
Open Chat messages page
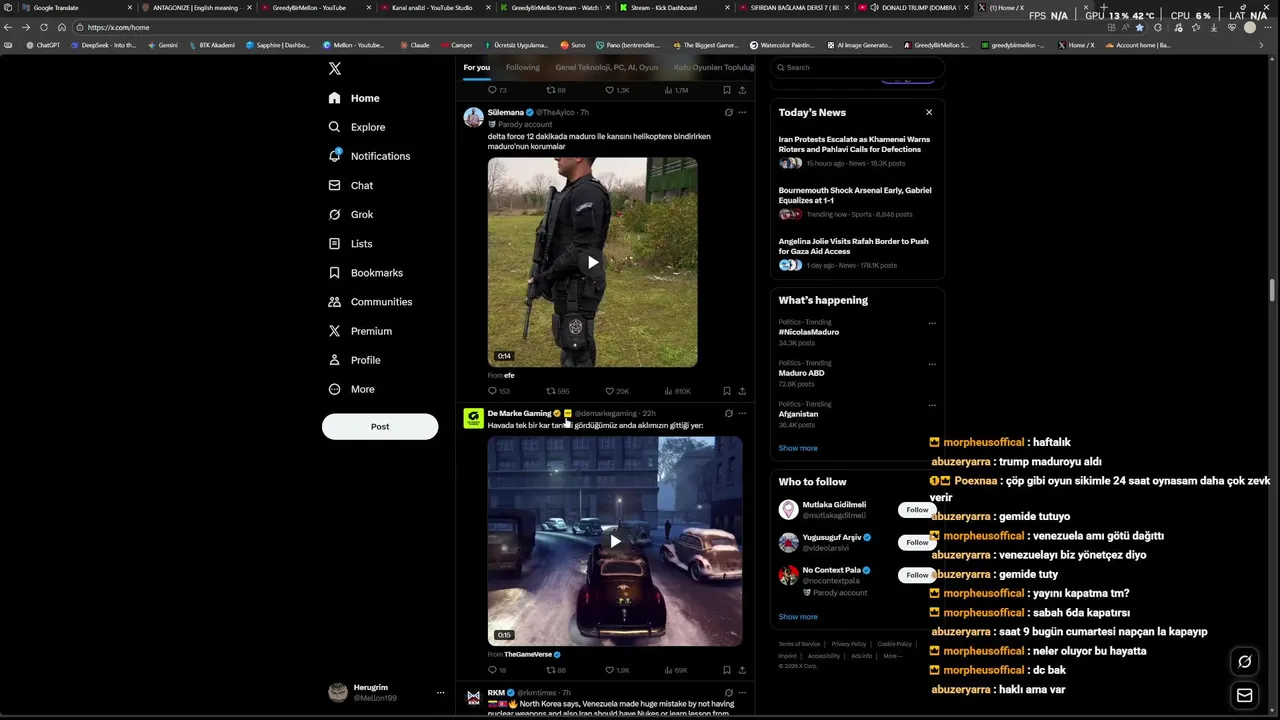[x=350, y=185]
